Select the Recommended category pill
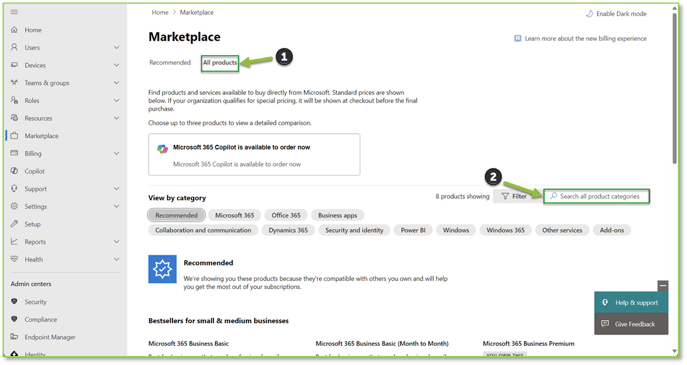The width and height of the screenshot is (687, 365). pos(176,215)
